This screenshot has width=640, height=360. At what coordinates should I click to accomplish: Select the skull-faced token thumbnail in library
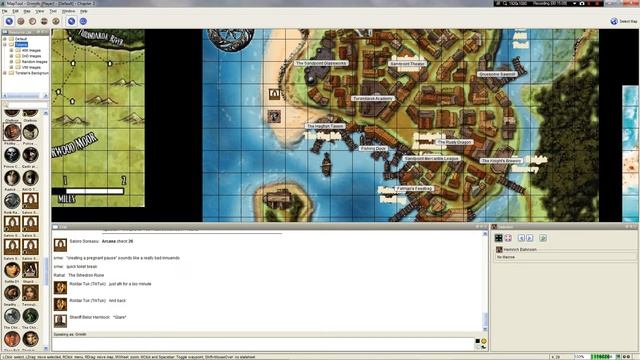click(12, 155)
